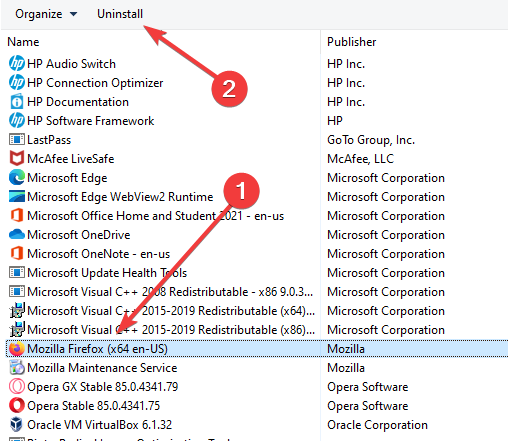Screen dimensions: 508x441
Task: Select the Microsoft Edge program name
Action: 67,178
